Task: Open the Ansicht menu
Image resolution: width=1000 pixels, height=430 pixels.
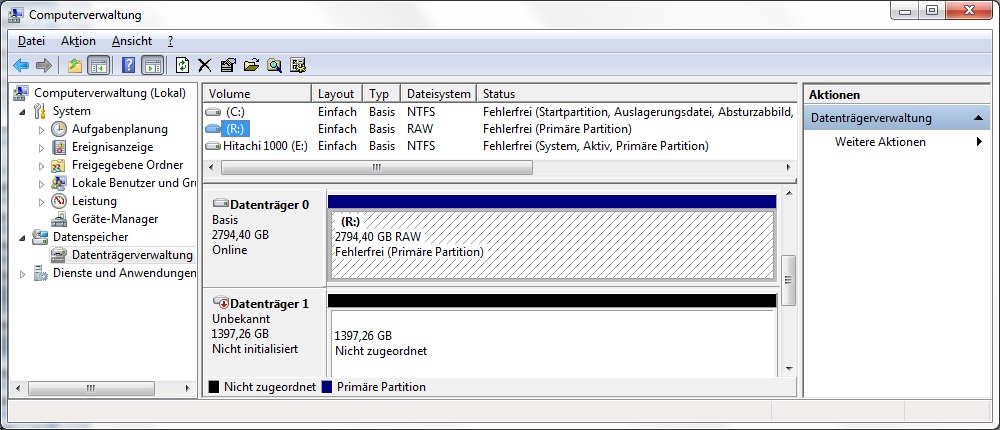Action: coord(132,41)
